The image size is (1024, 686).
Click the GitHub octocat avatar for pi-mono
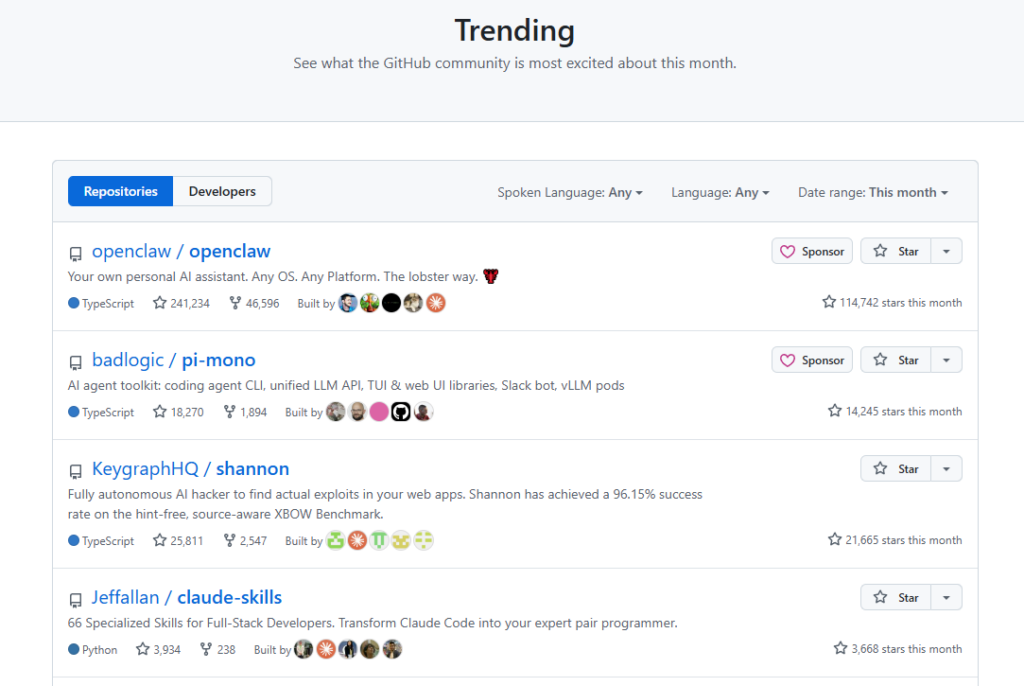401,412
